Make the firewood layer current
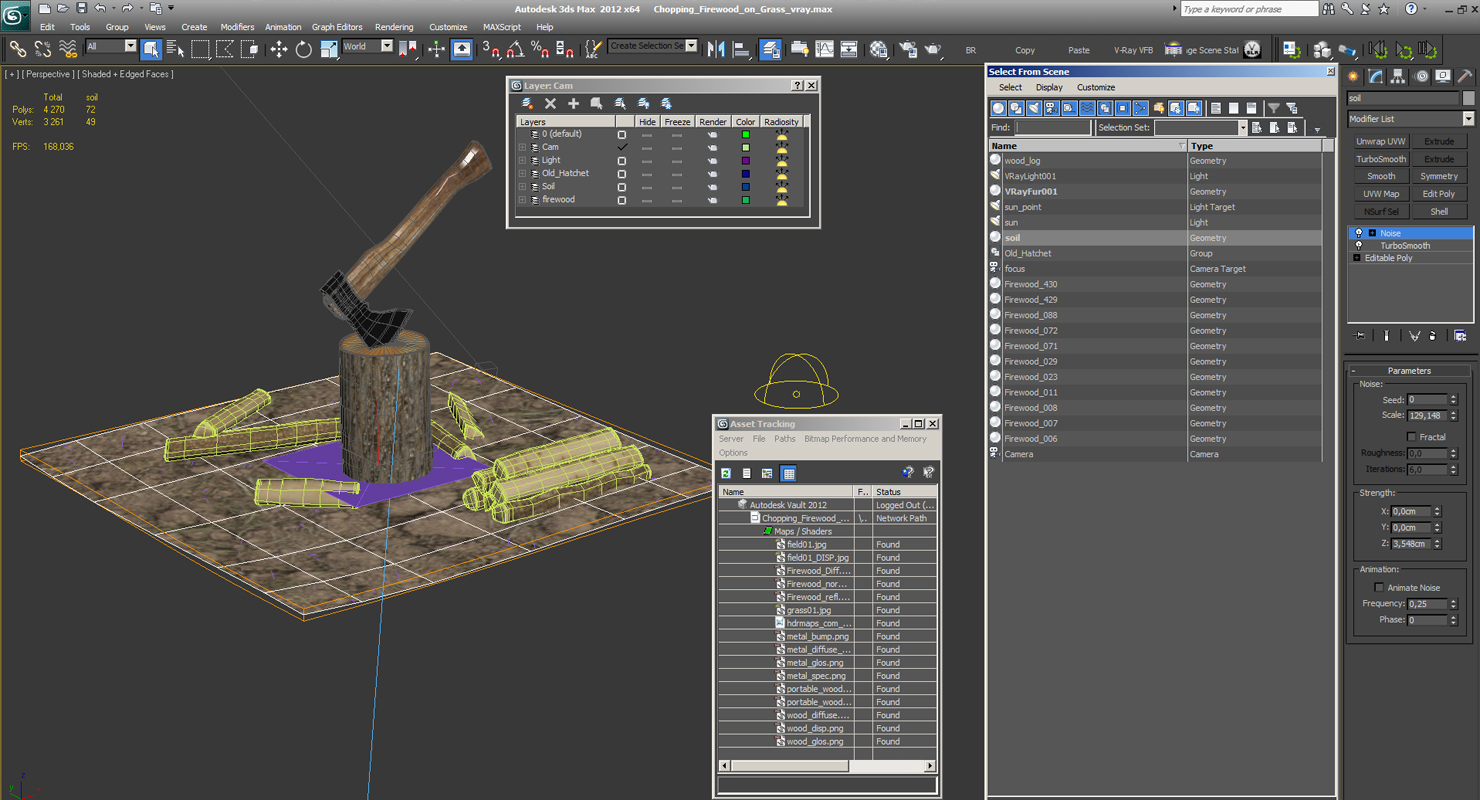 click(621, 199)
